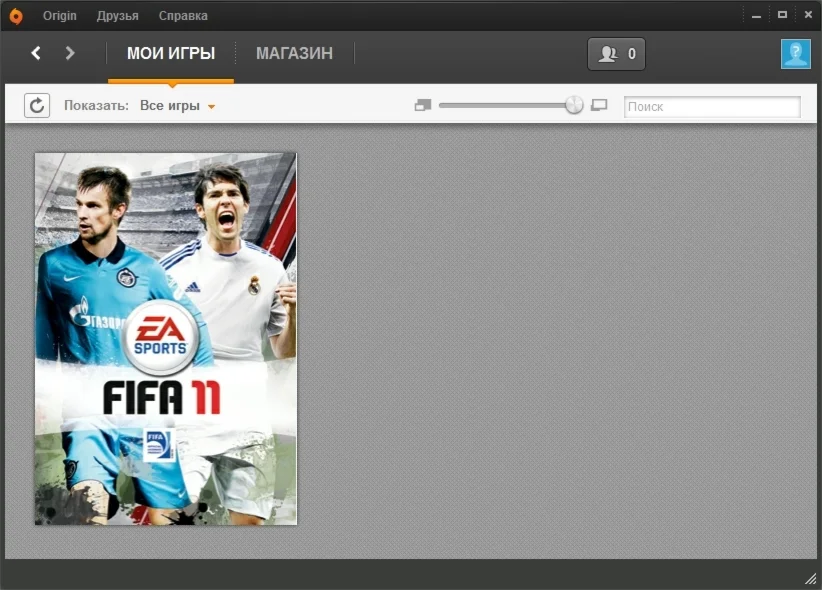
Task: Select the FIFA 11 game cover
Action: click(166, 337)
